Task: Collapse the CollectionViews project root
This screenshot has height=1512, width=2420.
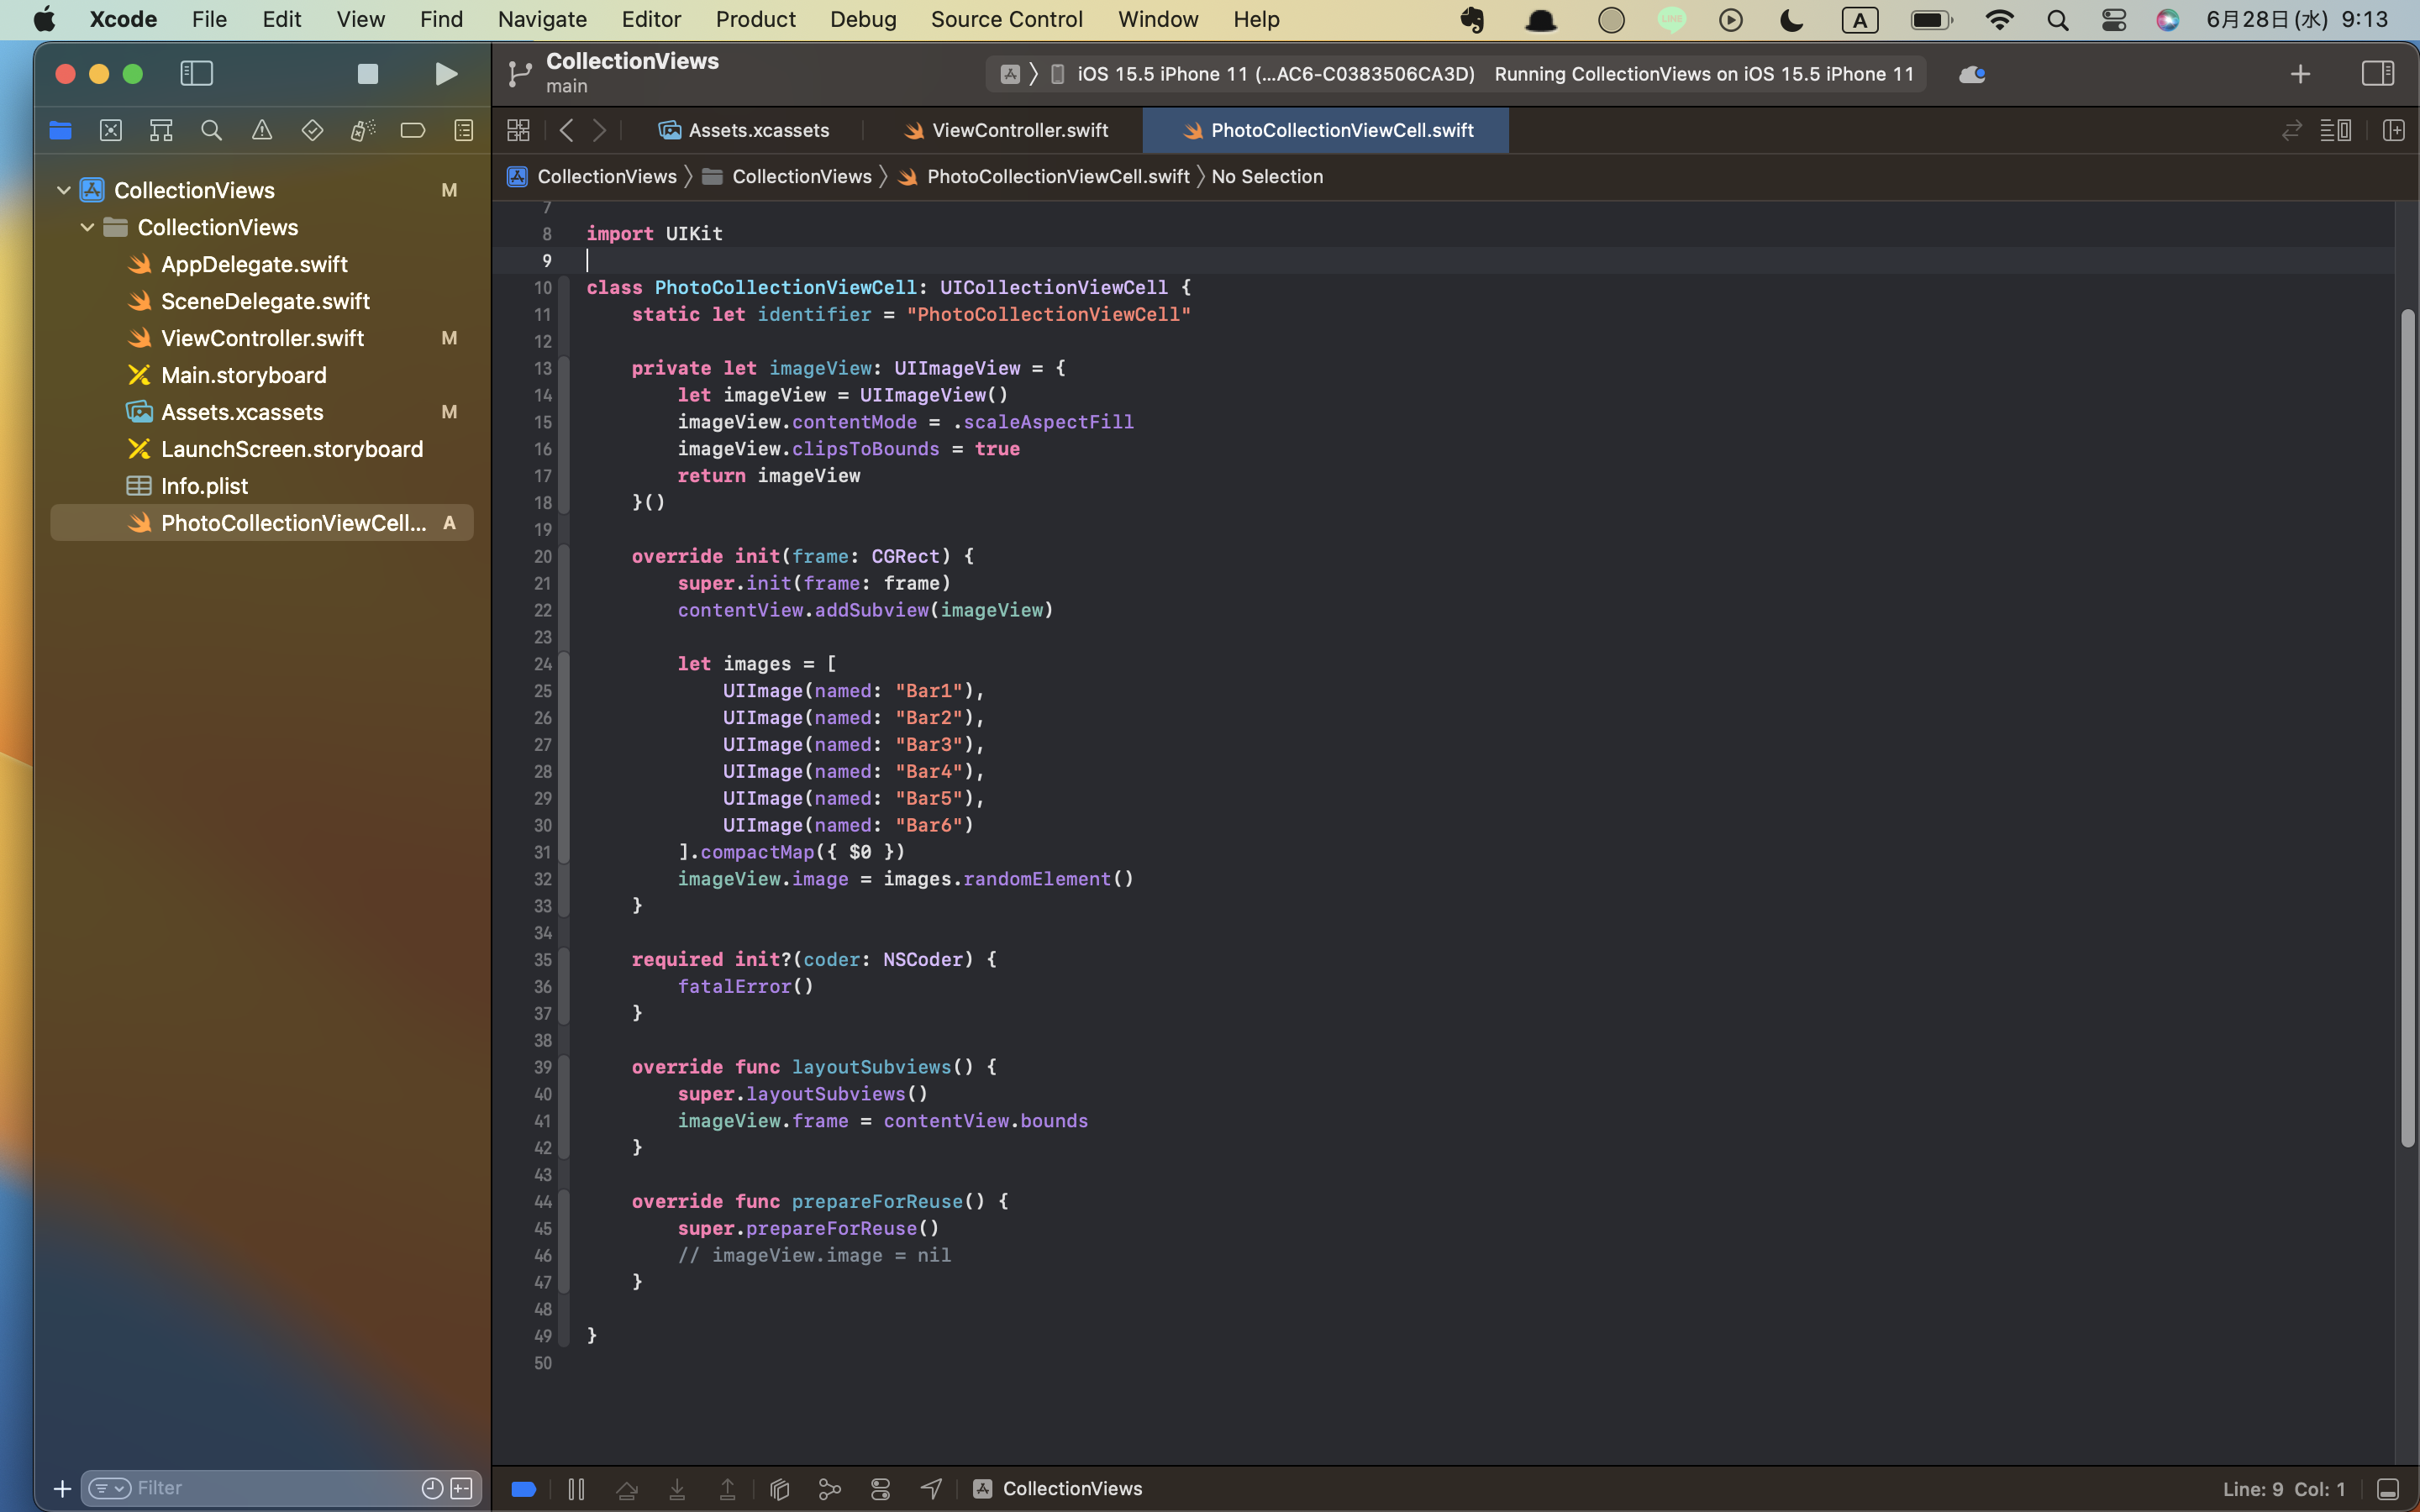Action: tap(64, 190)
